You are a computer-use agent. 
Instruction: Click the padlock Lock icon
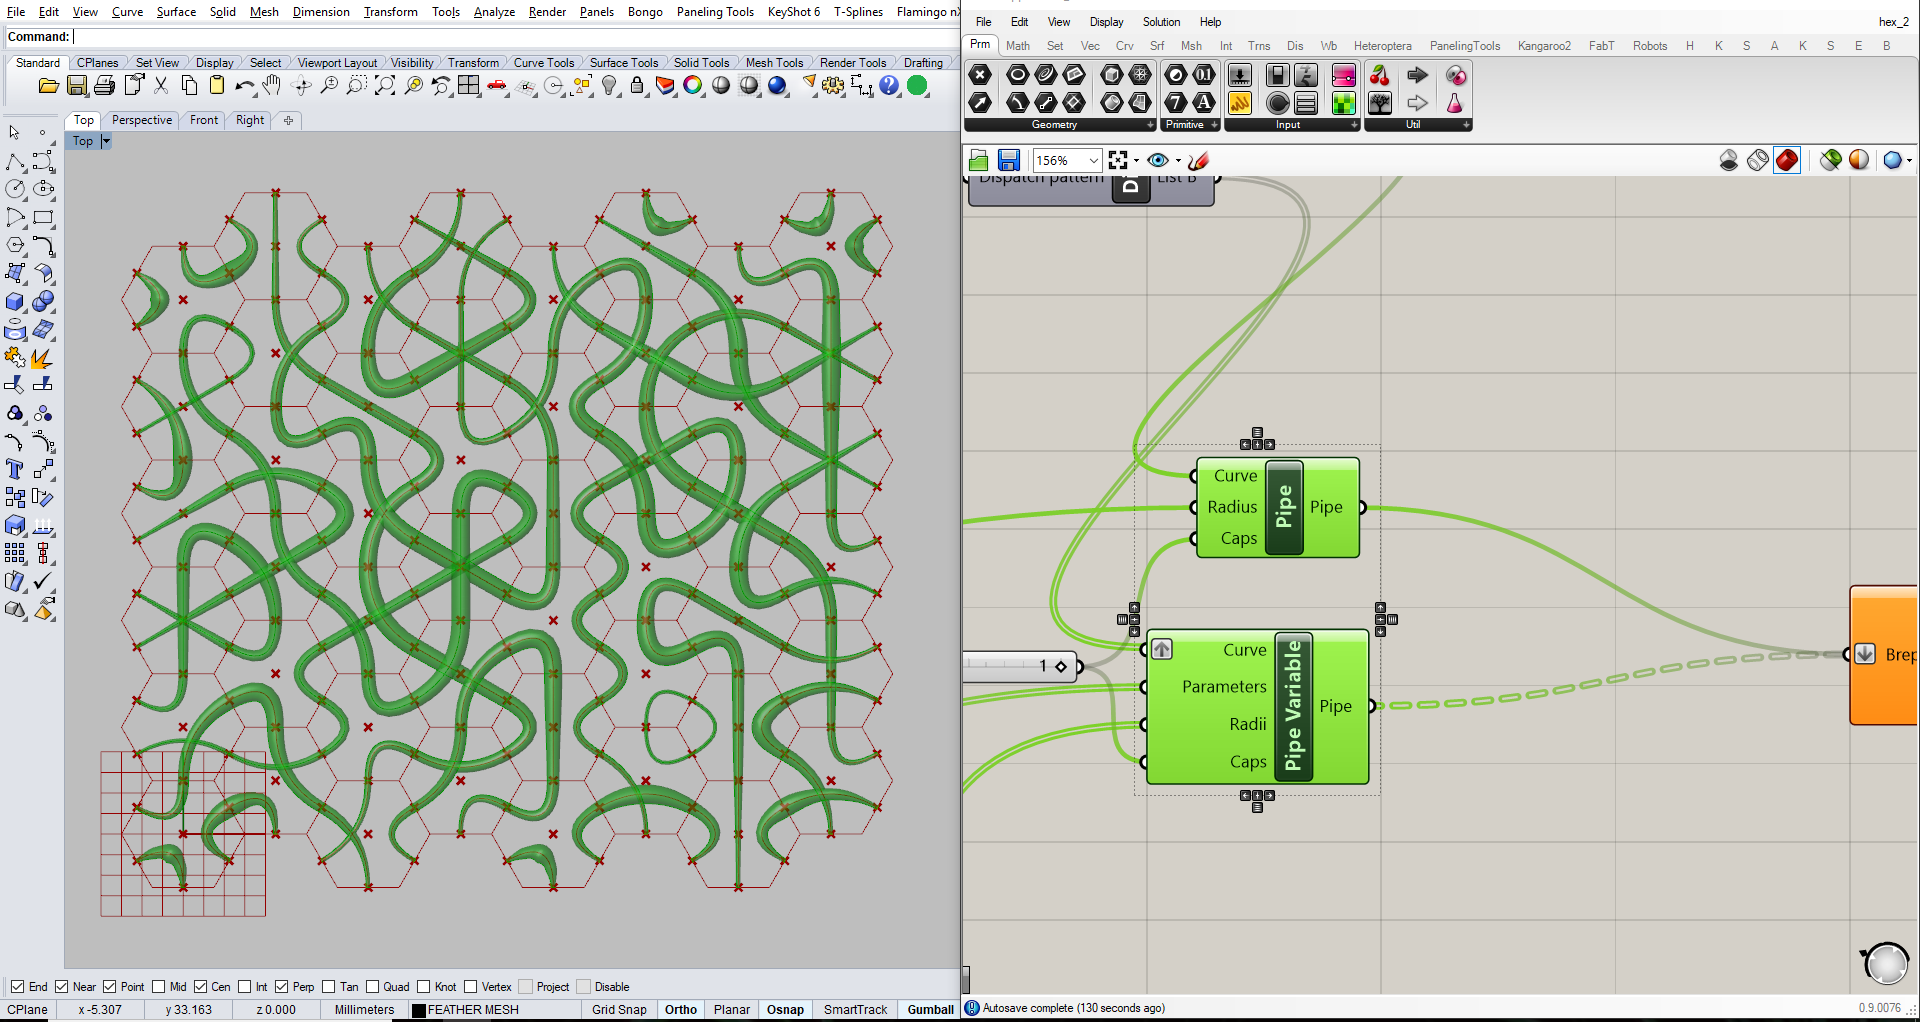[637, 86]
